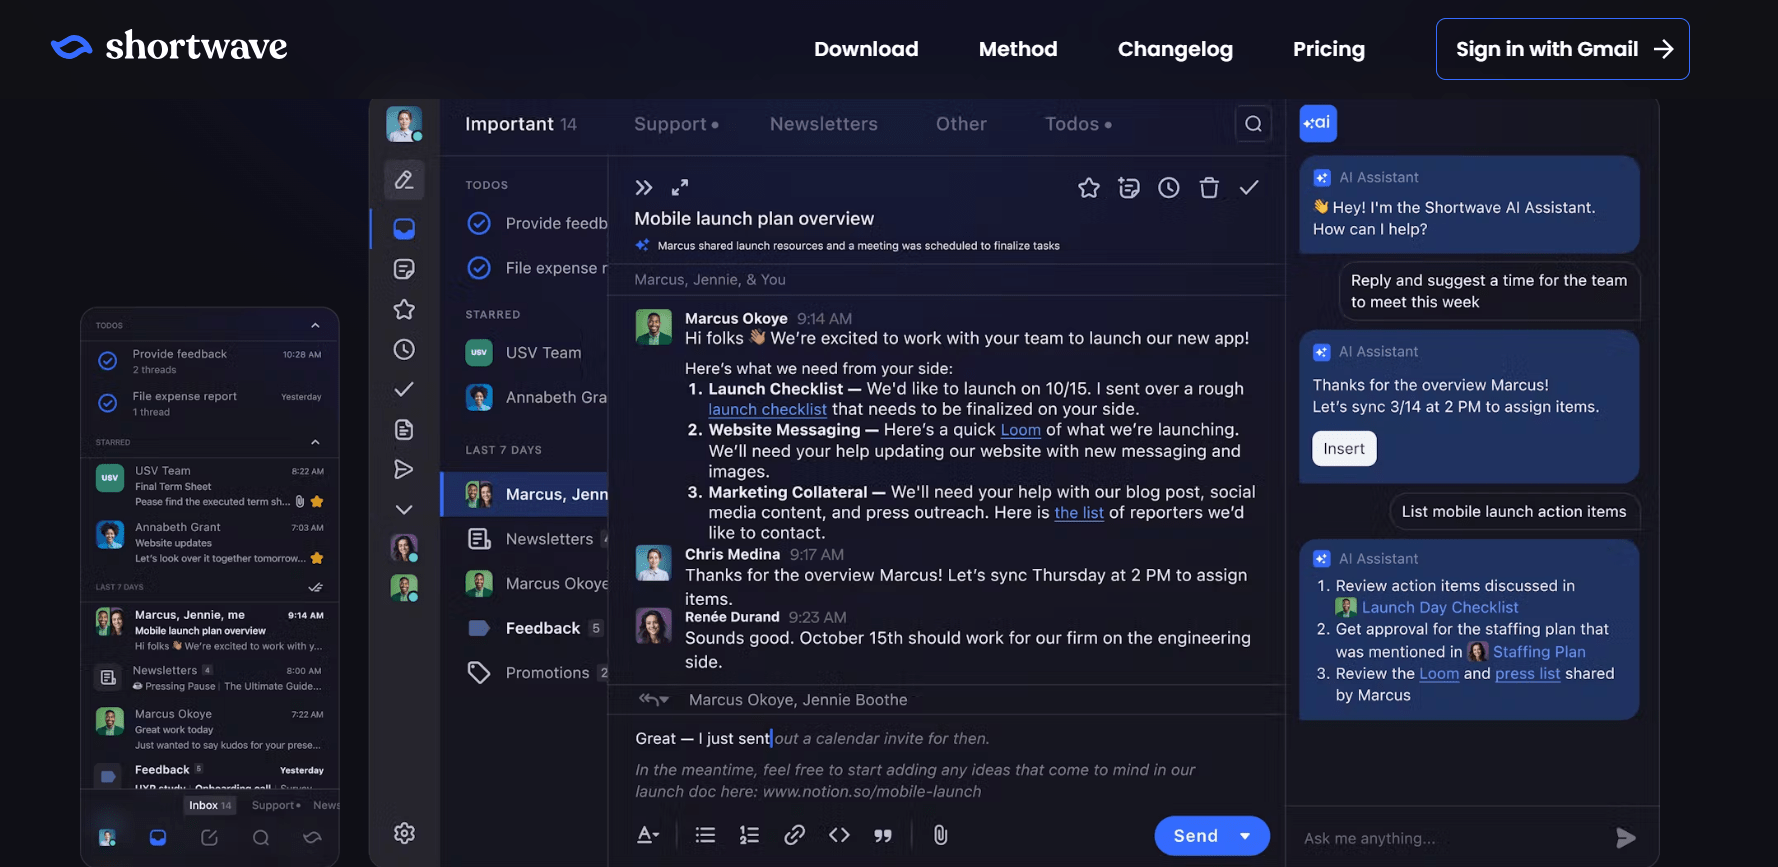
Task: Check off the Provide feedback todo
Action: (x=479, y=223)
